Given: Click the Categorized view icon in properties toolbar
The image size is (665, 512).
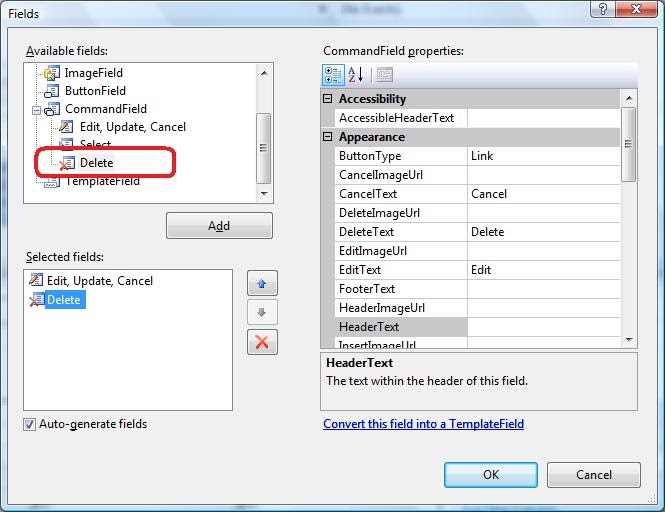Looking at the screenshot, I should (333, 75).
